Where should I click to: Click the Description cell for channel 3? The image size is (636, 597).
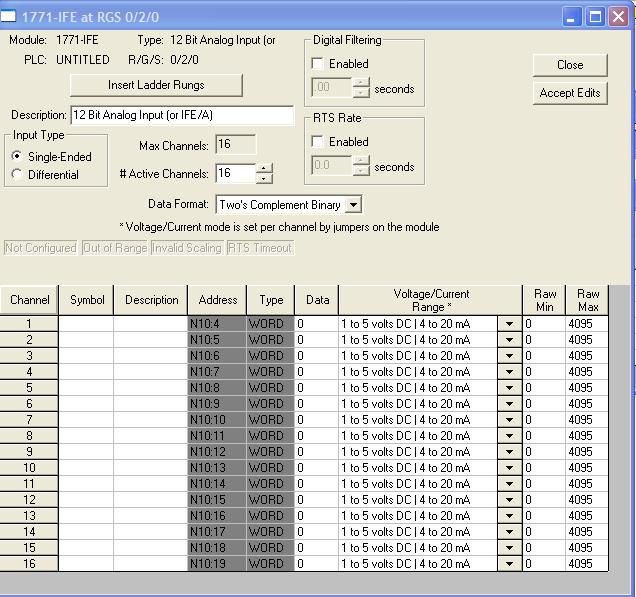pos(151,356)
